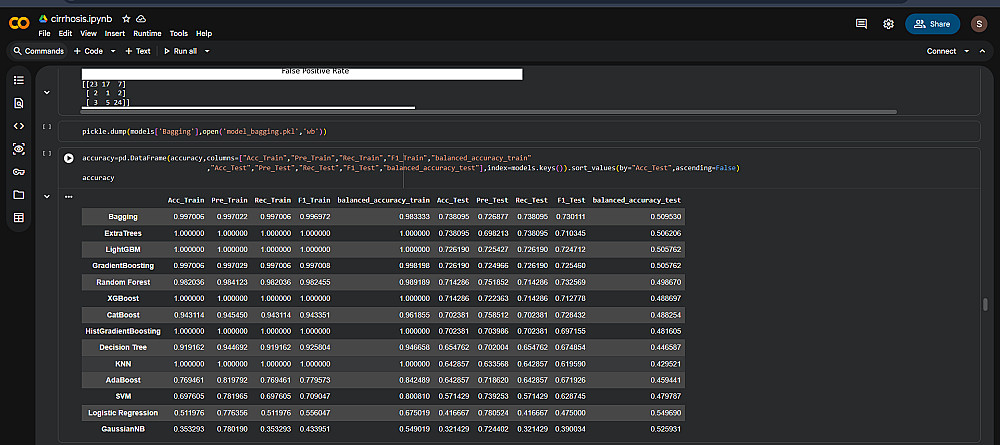
Task: Open the Table of contents sidebar icon
Action: (x=18, y=79)
